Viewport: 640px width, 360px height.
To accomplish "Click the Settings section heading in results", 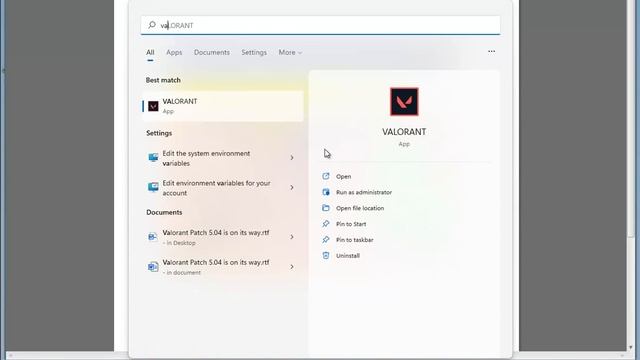I will click(x=159, y=133).
